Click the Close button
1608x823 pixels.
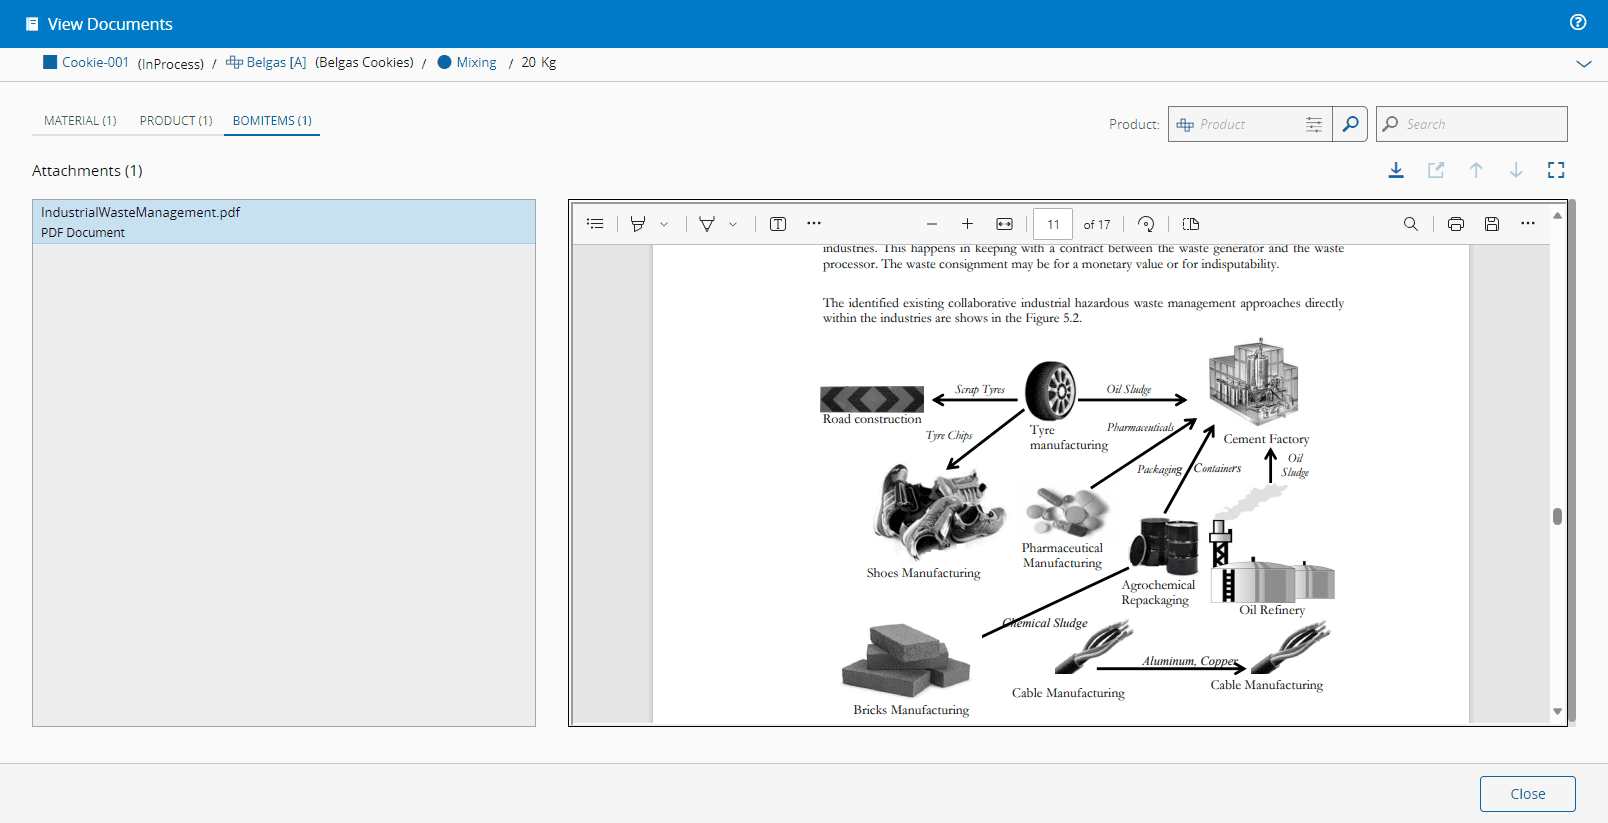pyautogui.click(x=1527, y=794)
